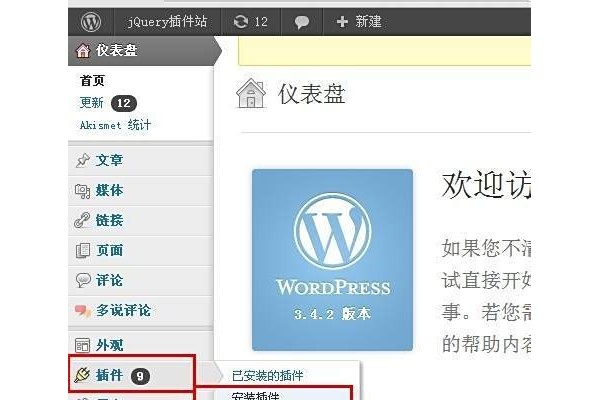Open the 媒体 menu

point(109,190)
